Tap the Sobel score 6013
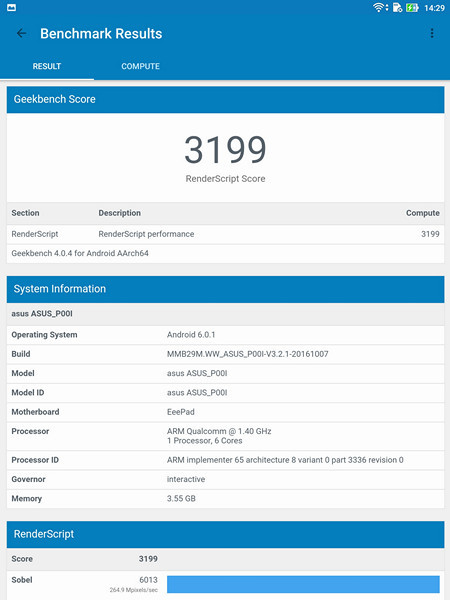The width and height of the screenshot is (450, 600). (148, 580)
